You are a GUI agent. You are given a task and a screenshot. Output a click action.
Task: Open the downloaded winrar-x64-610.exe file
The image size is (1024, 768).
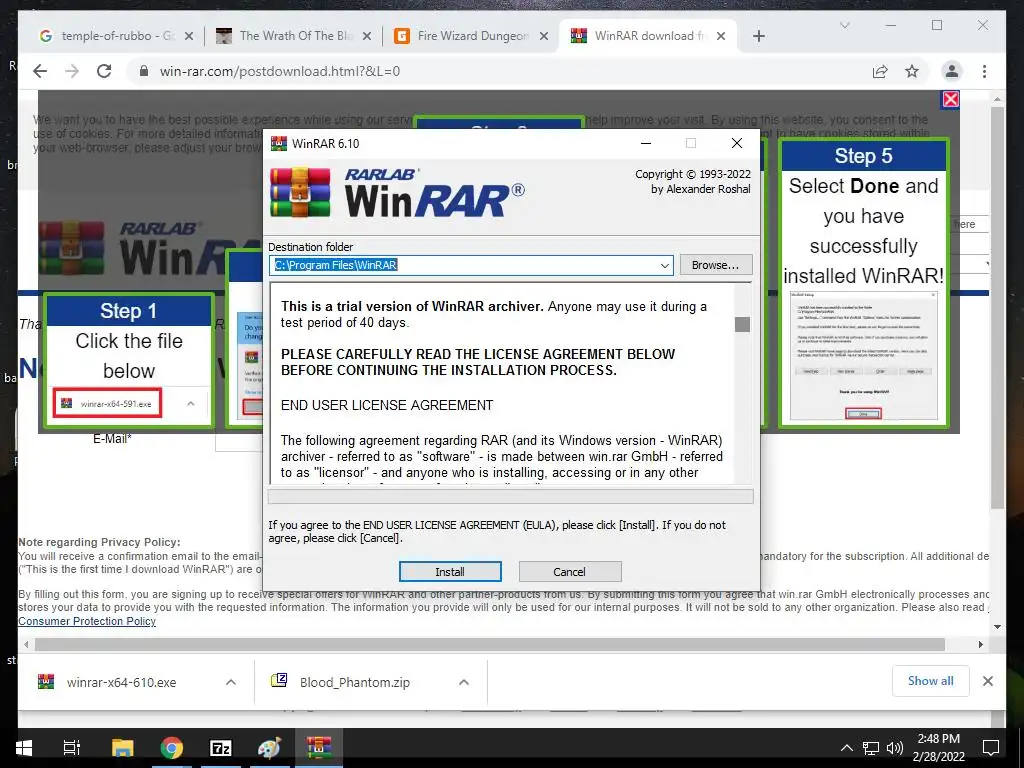[x=121, y=682]
